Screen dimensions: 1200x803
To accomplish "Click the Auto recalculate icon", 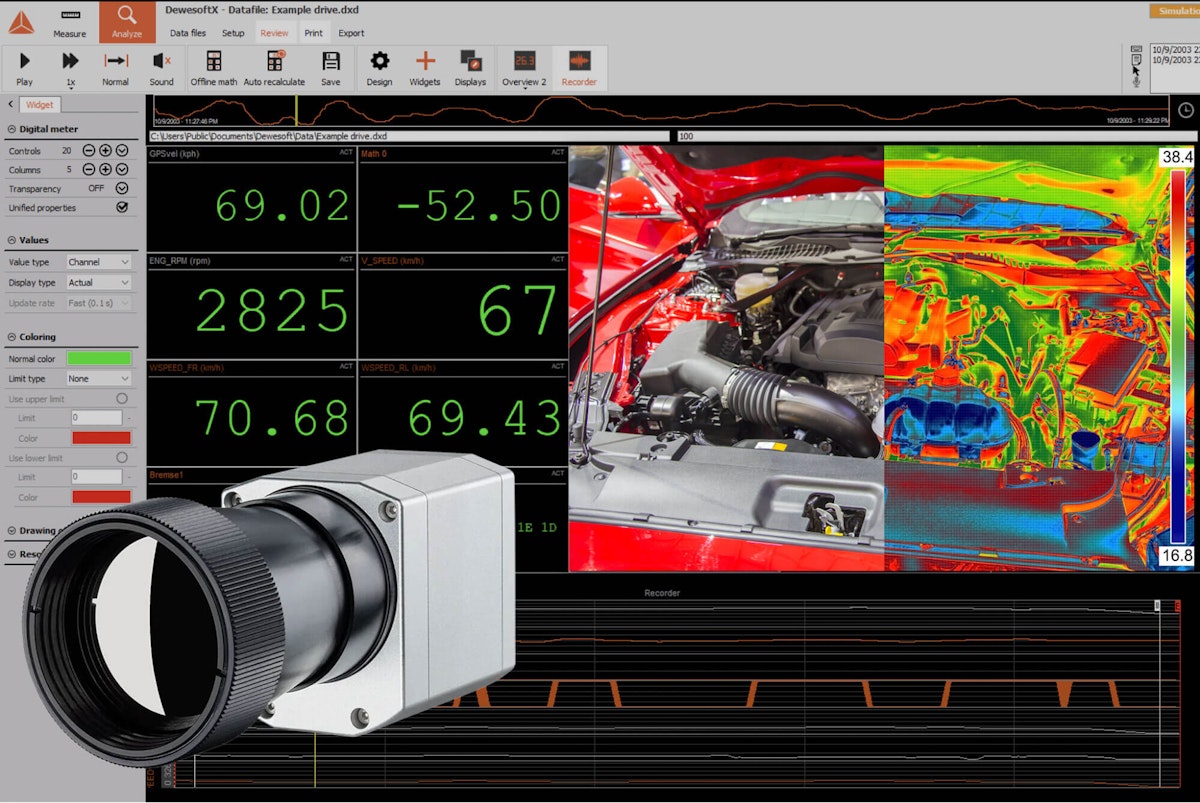I will click(x=274, y=66).
